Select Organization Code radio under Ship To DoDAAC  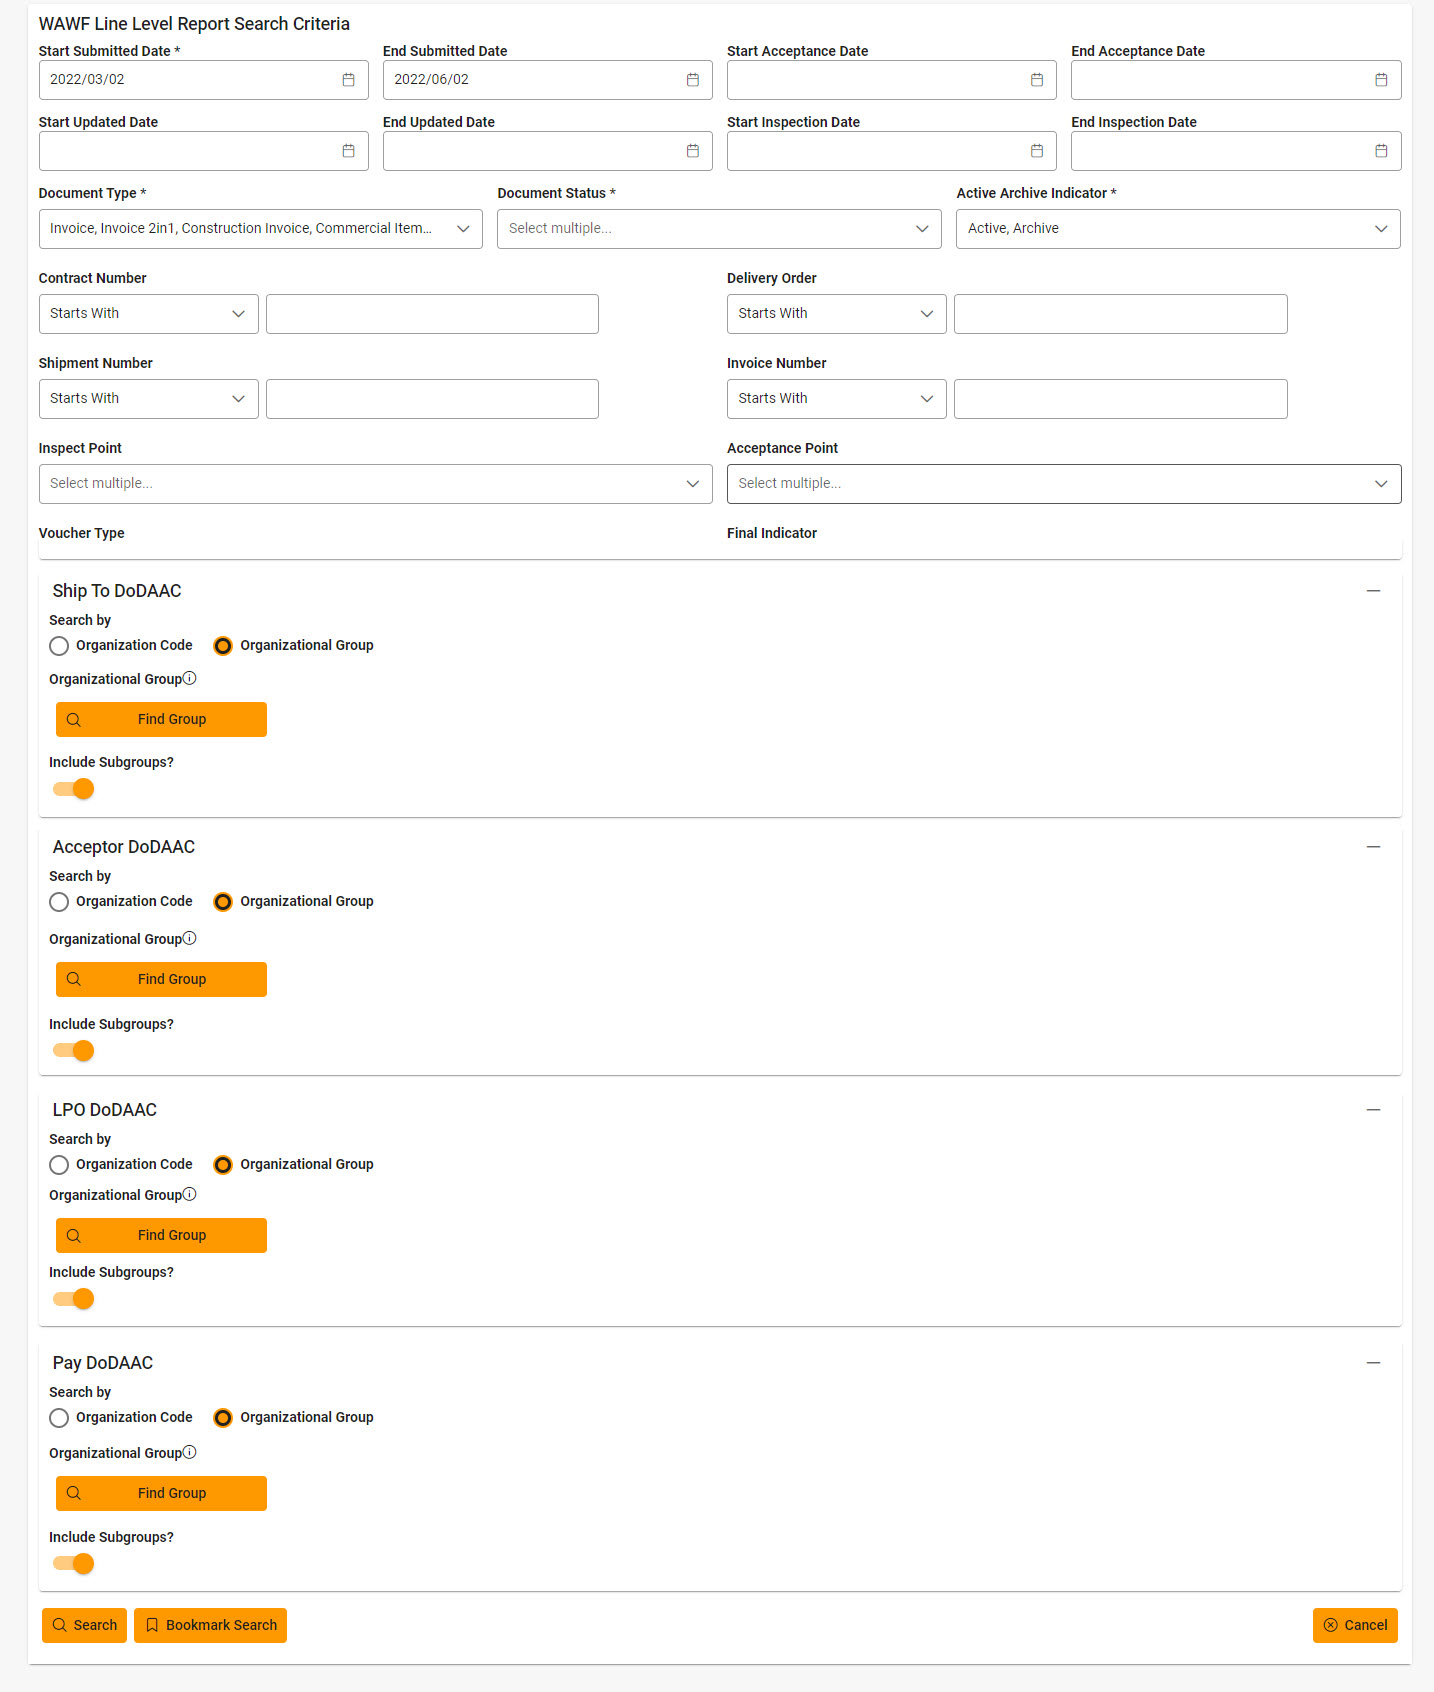(x=59, y=646)
